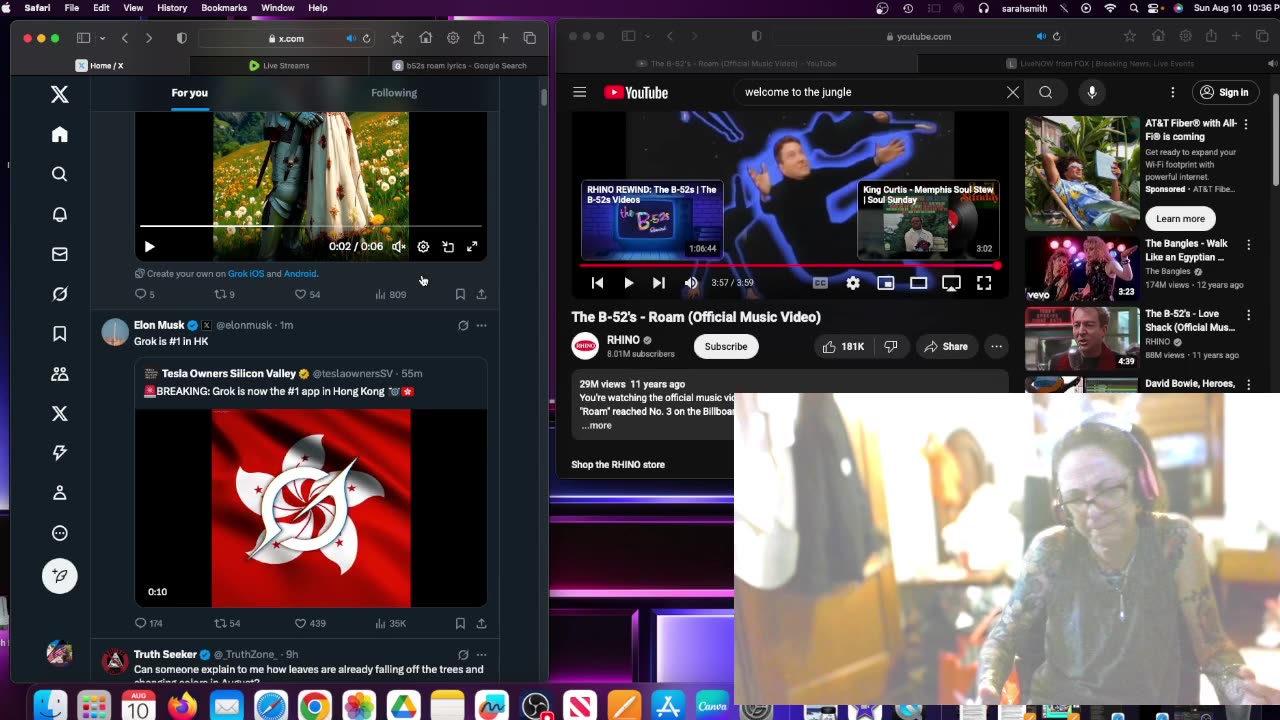The height and width of the screenshot is (720, 1280).
Task: Open Communities people icon in X sidebar
Action: click(60, 374)
